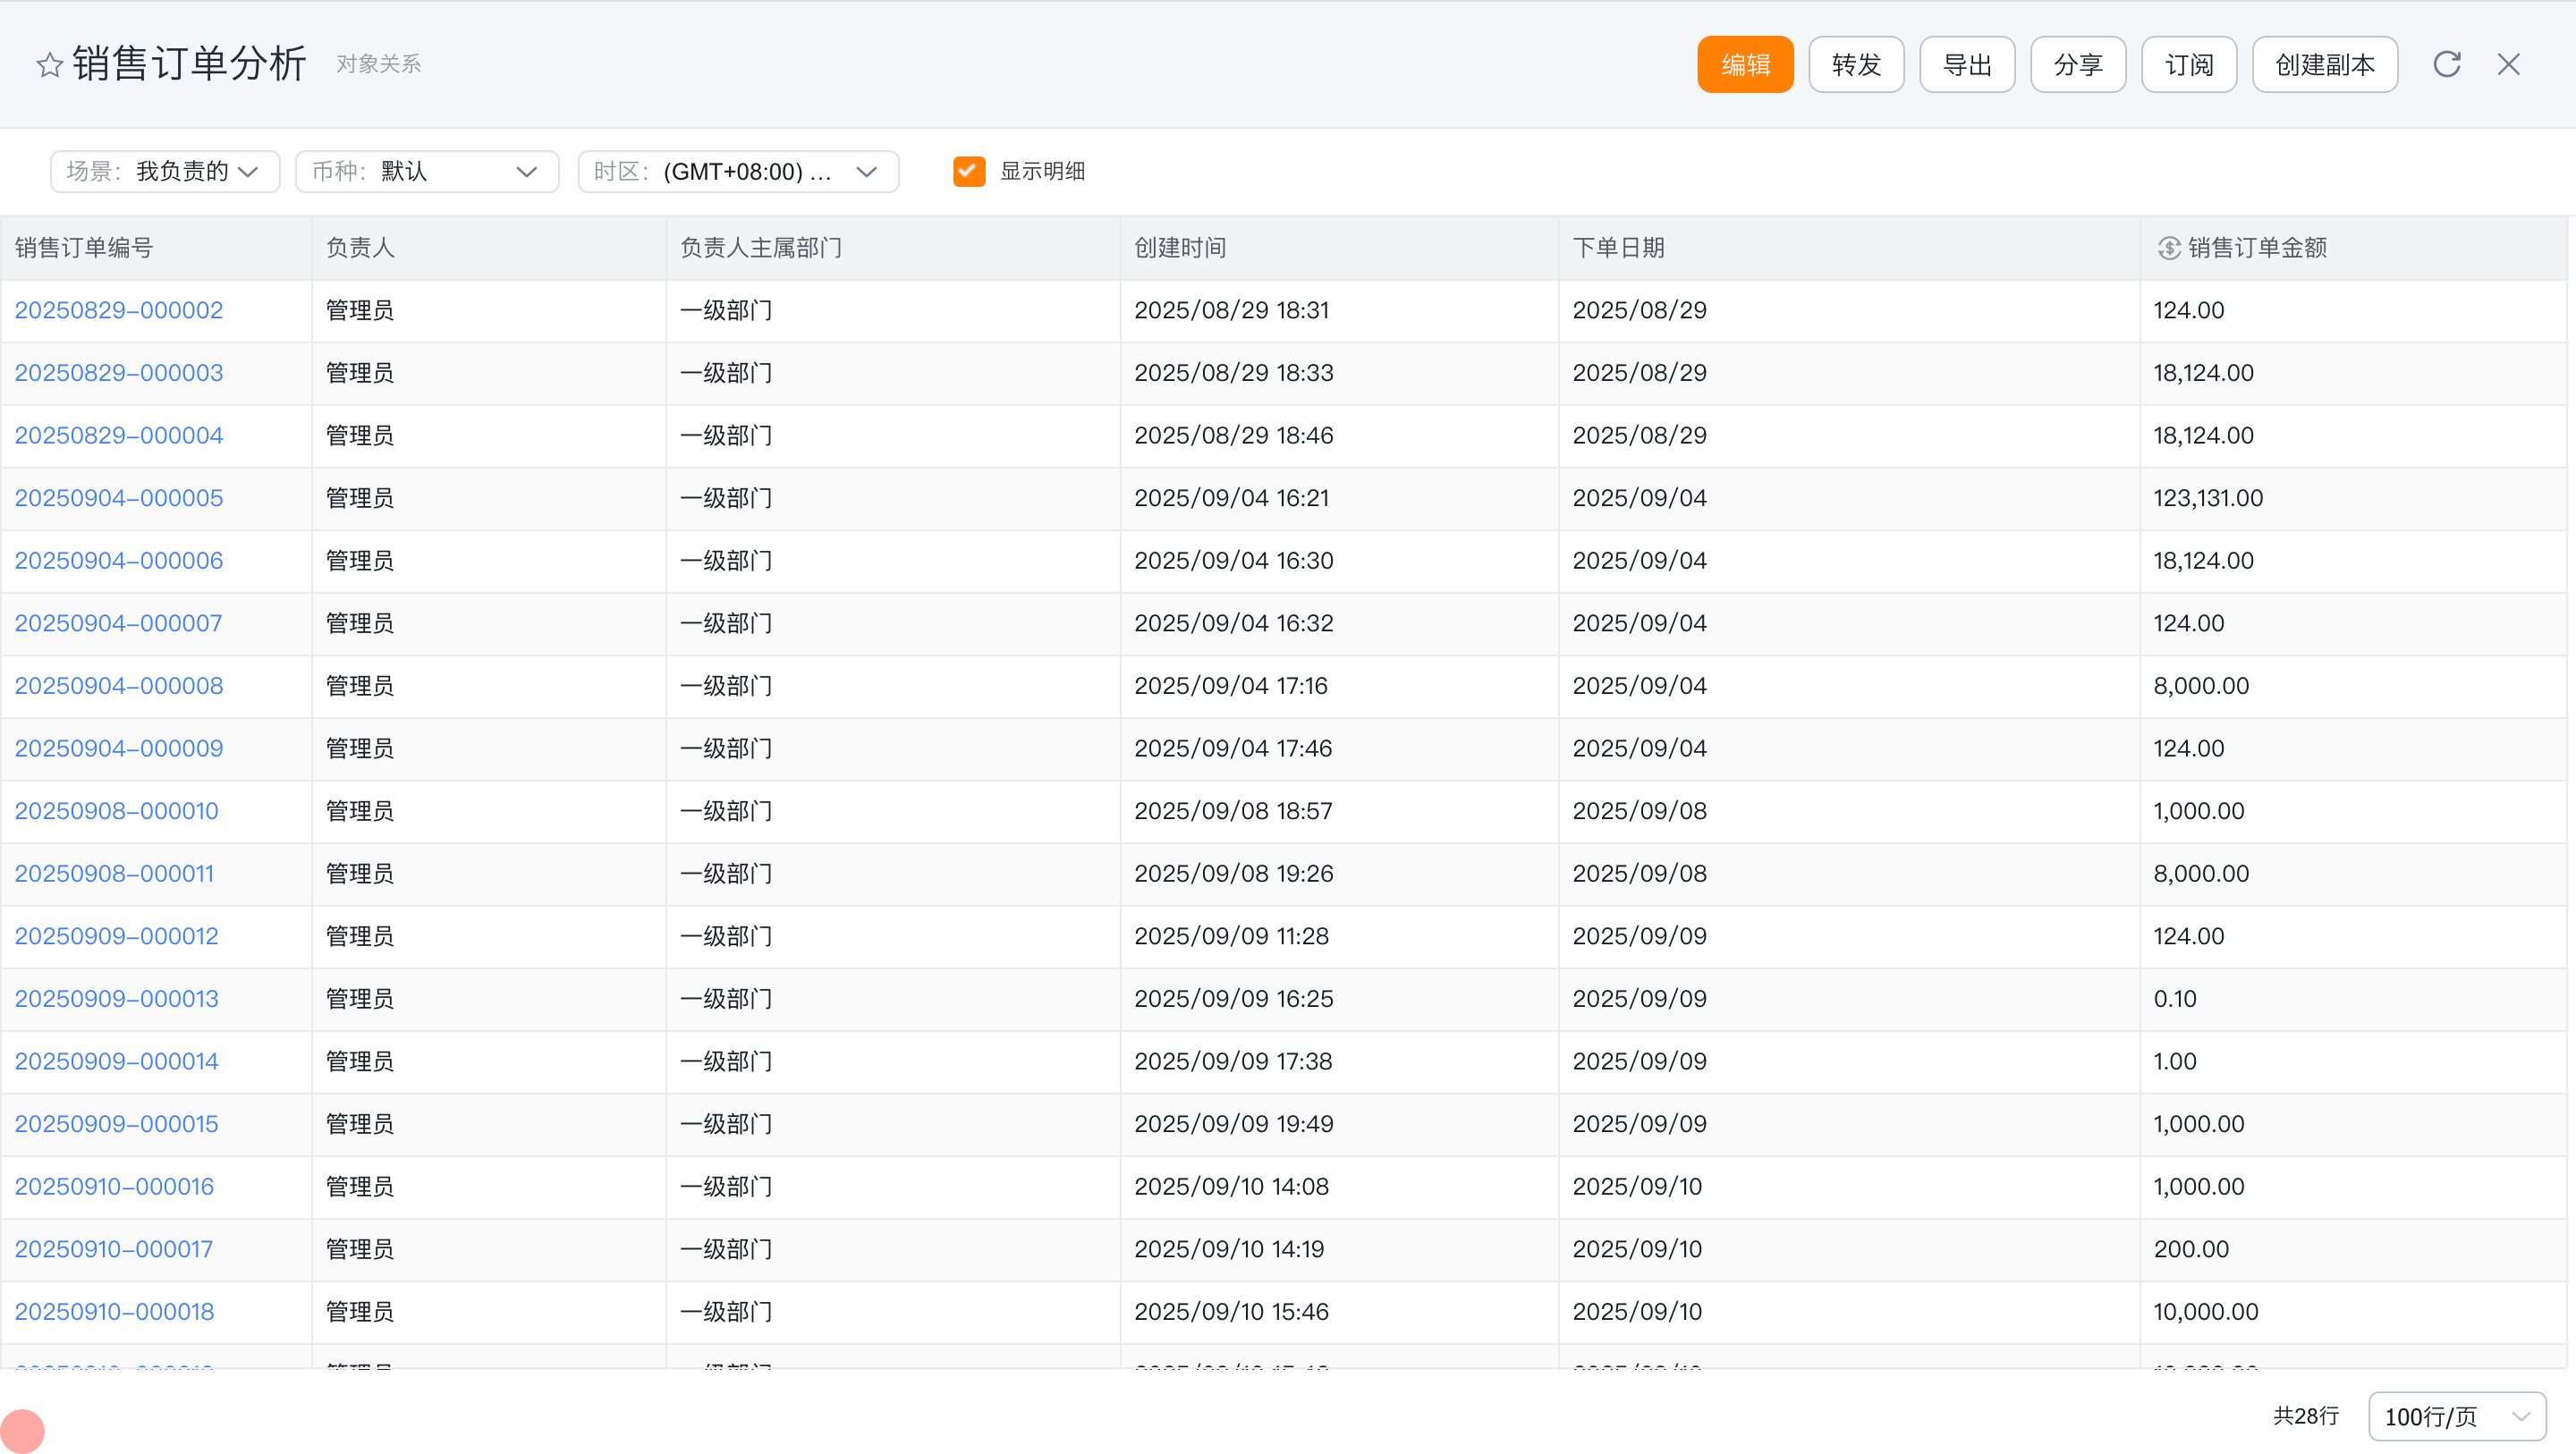This screenshot has height=1454, width=2576.
Task: Expand the 币种 默认 dropdown
Action: click(x=427, y=171)
